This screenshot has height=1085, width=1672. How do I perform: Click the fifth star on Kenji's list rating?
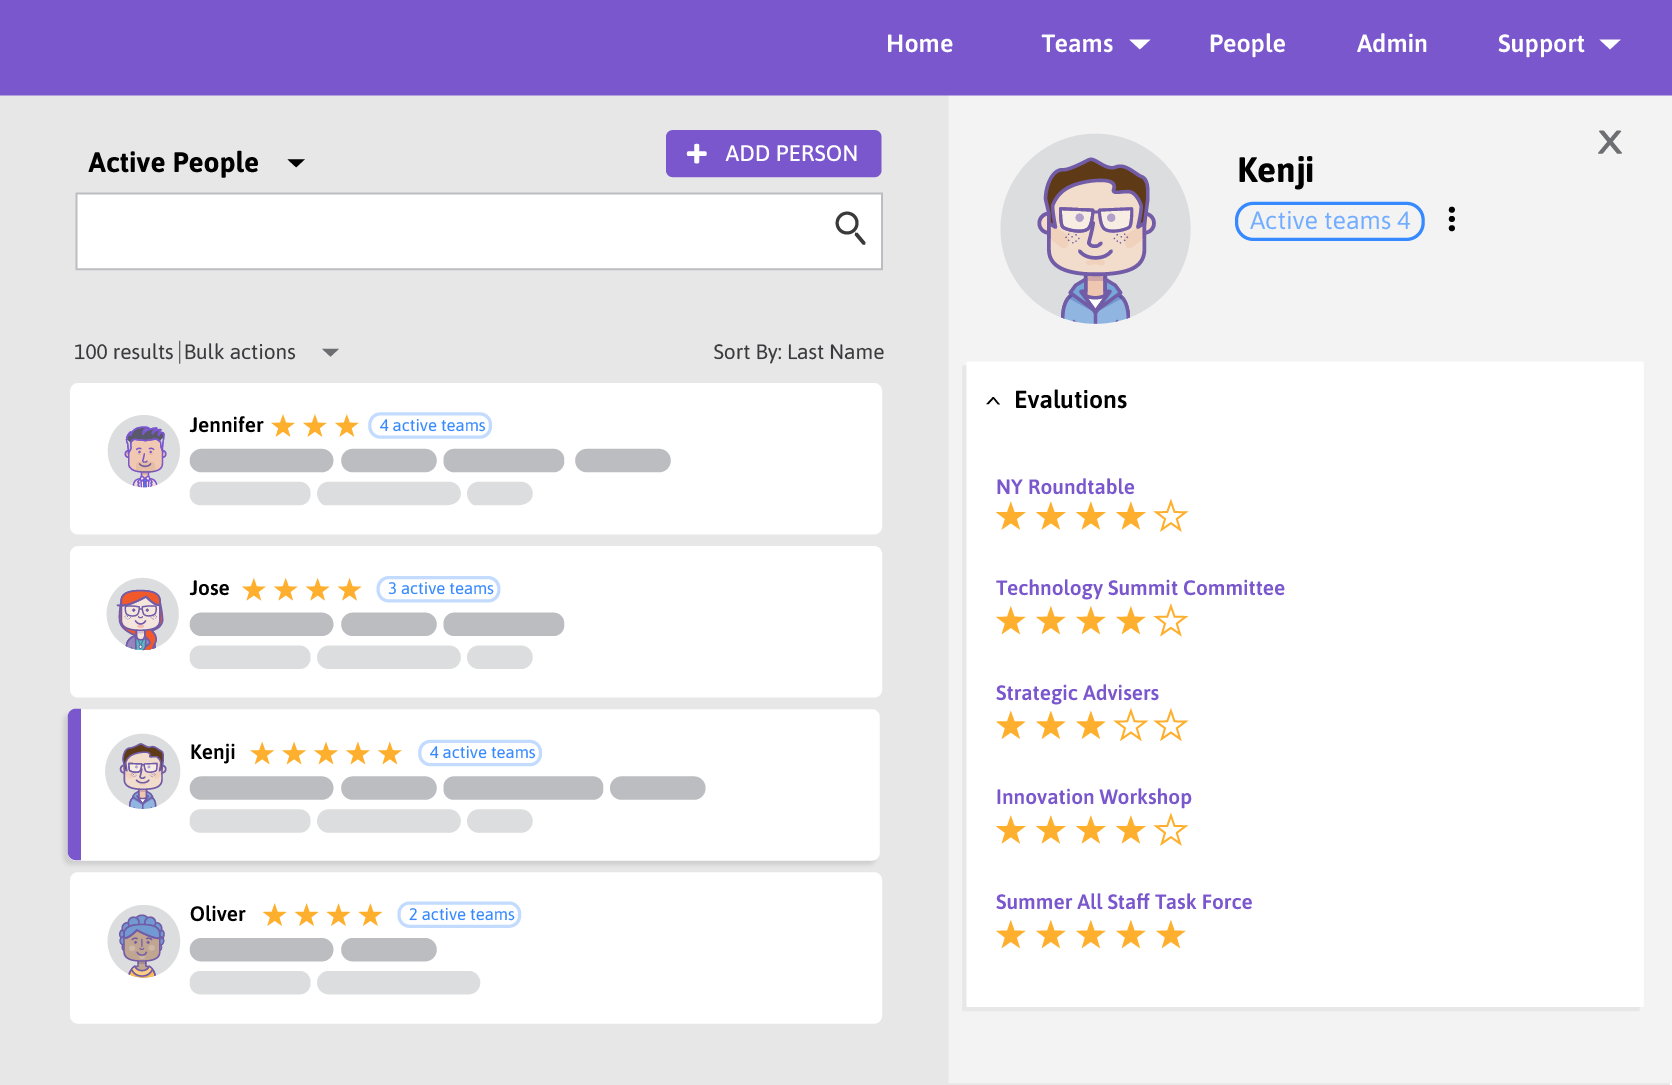tap(388, 752)
